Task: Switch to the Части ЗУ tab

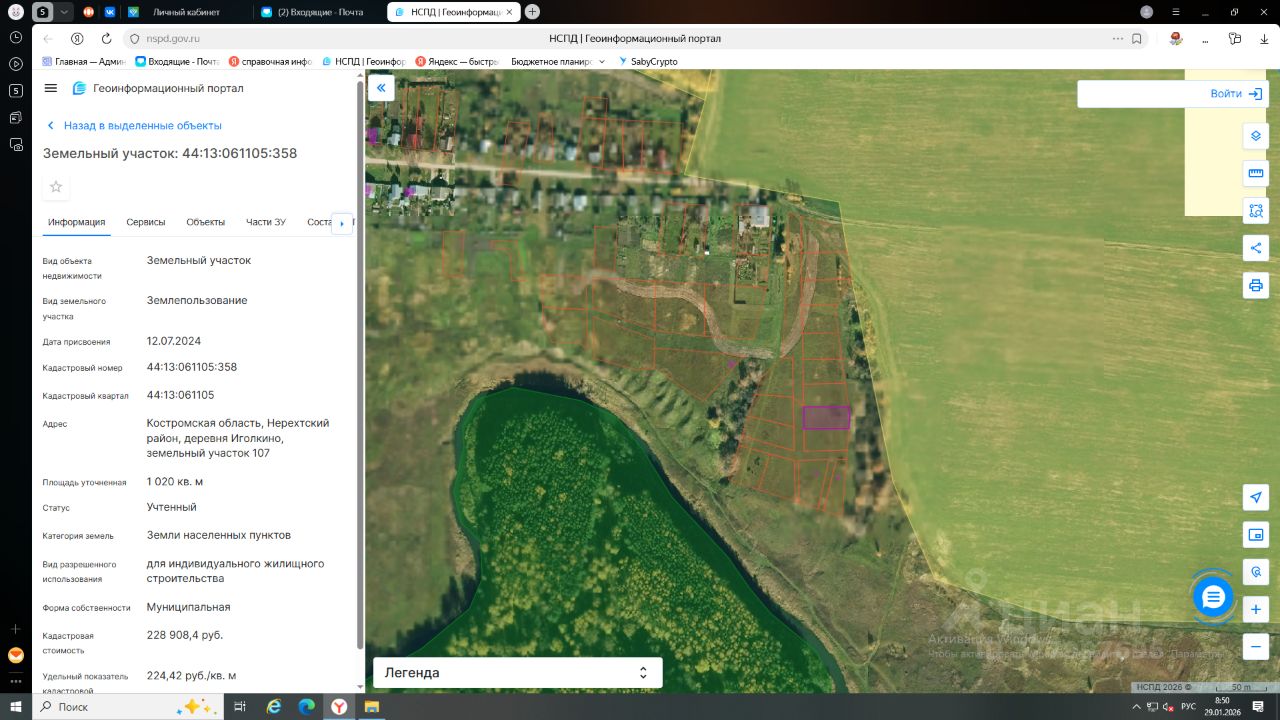Action: coord(266,222)
